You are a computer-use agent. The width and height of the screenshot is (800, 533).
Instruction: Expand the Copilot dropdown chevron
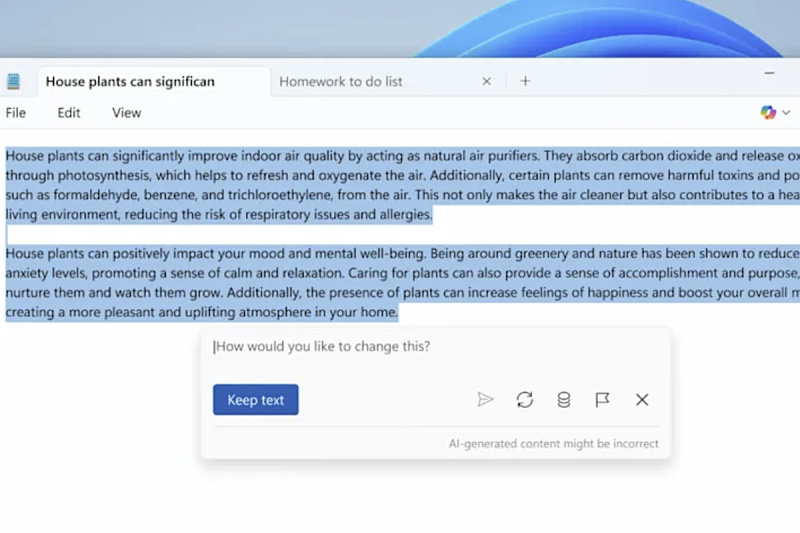(x=786, y=113)
